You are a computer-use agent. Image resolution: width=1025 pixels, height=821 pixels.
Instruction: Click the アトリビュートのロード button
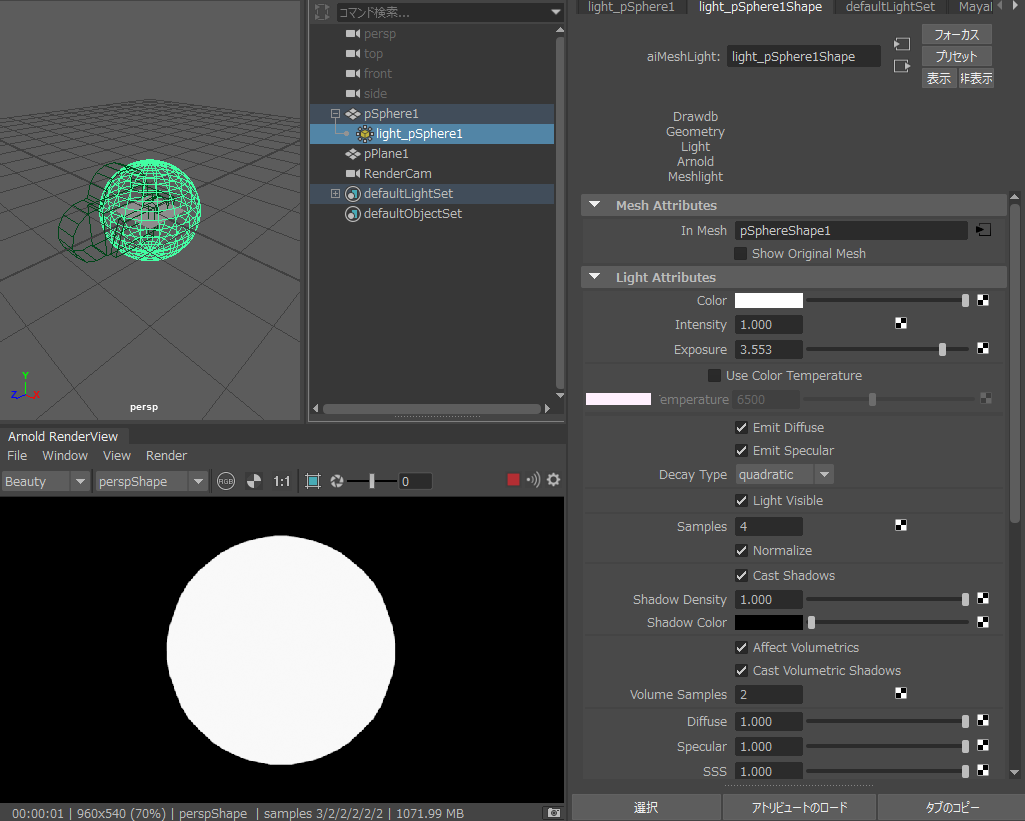click(799, 807)
